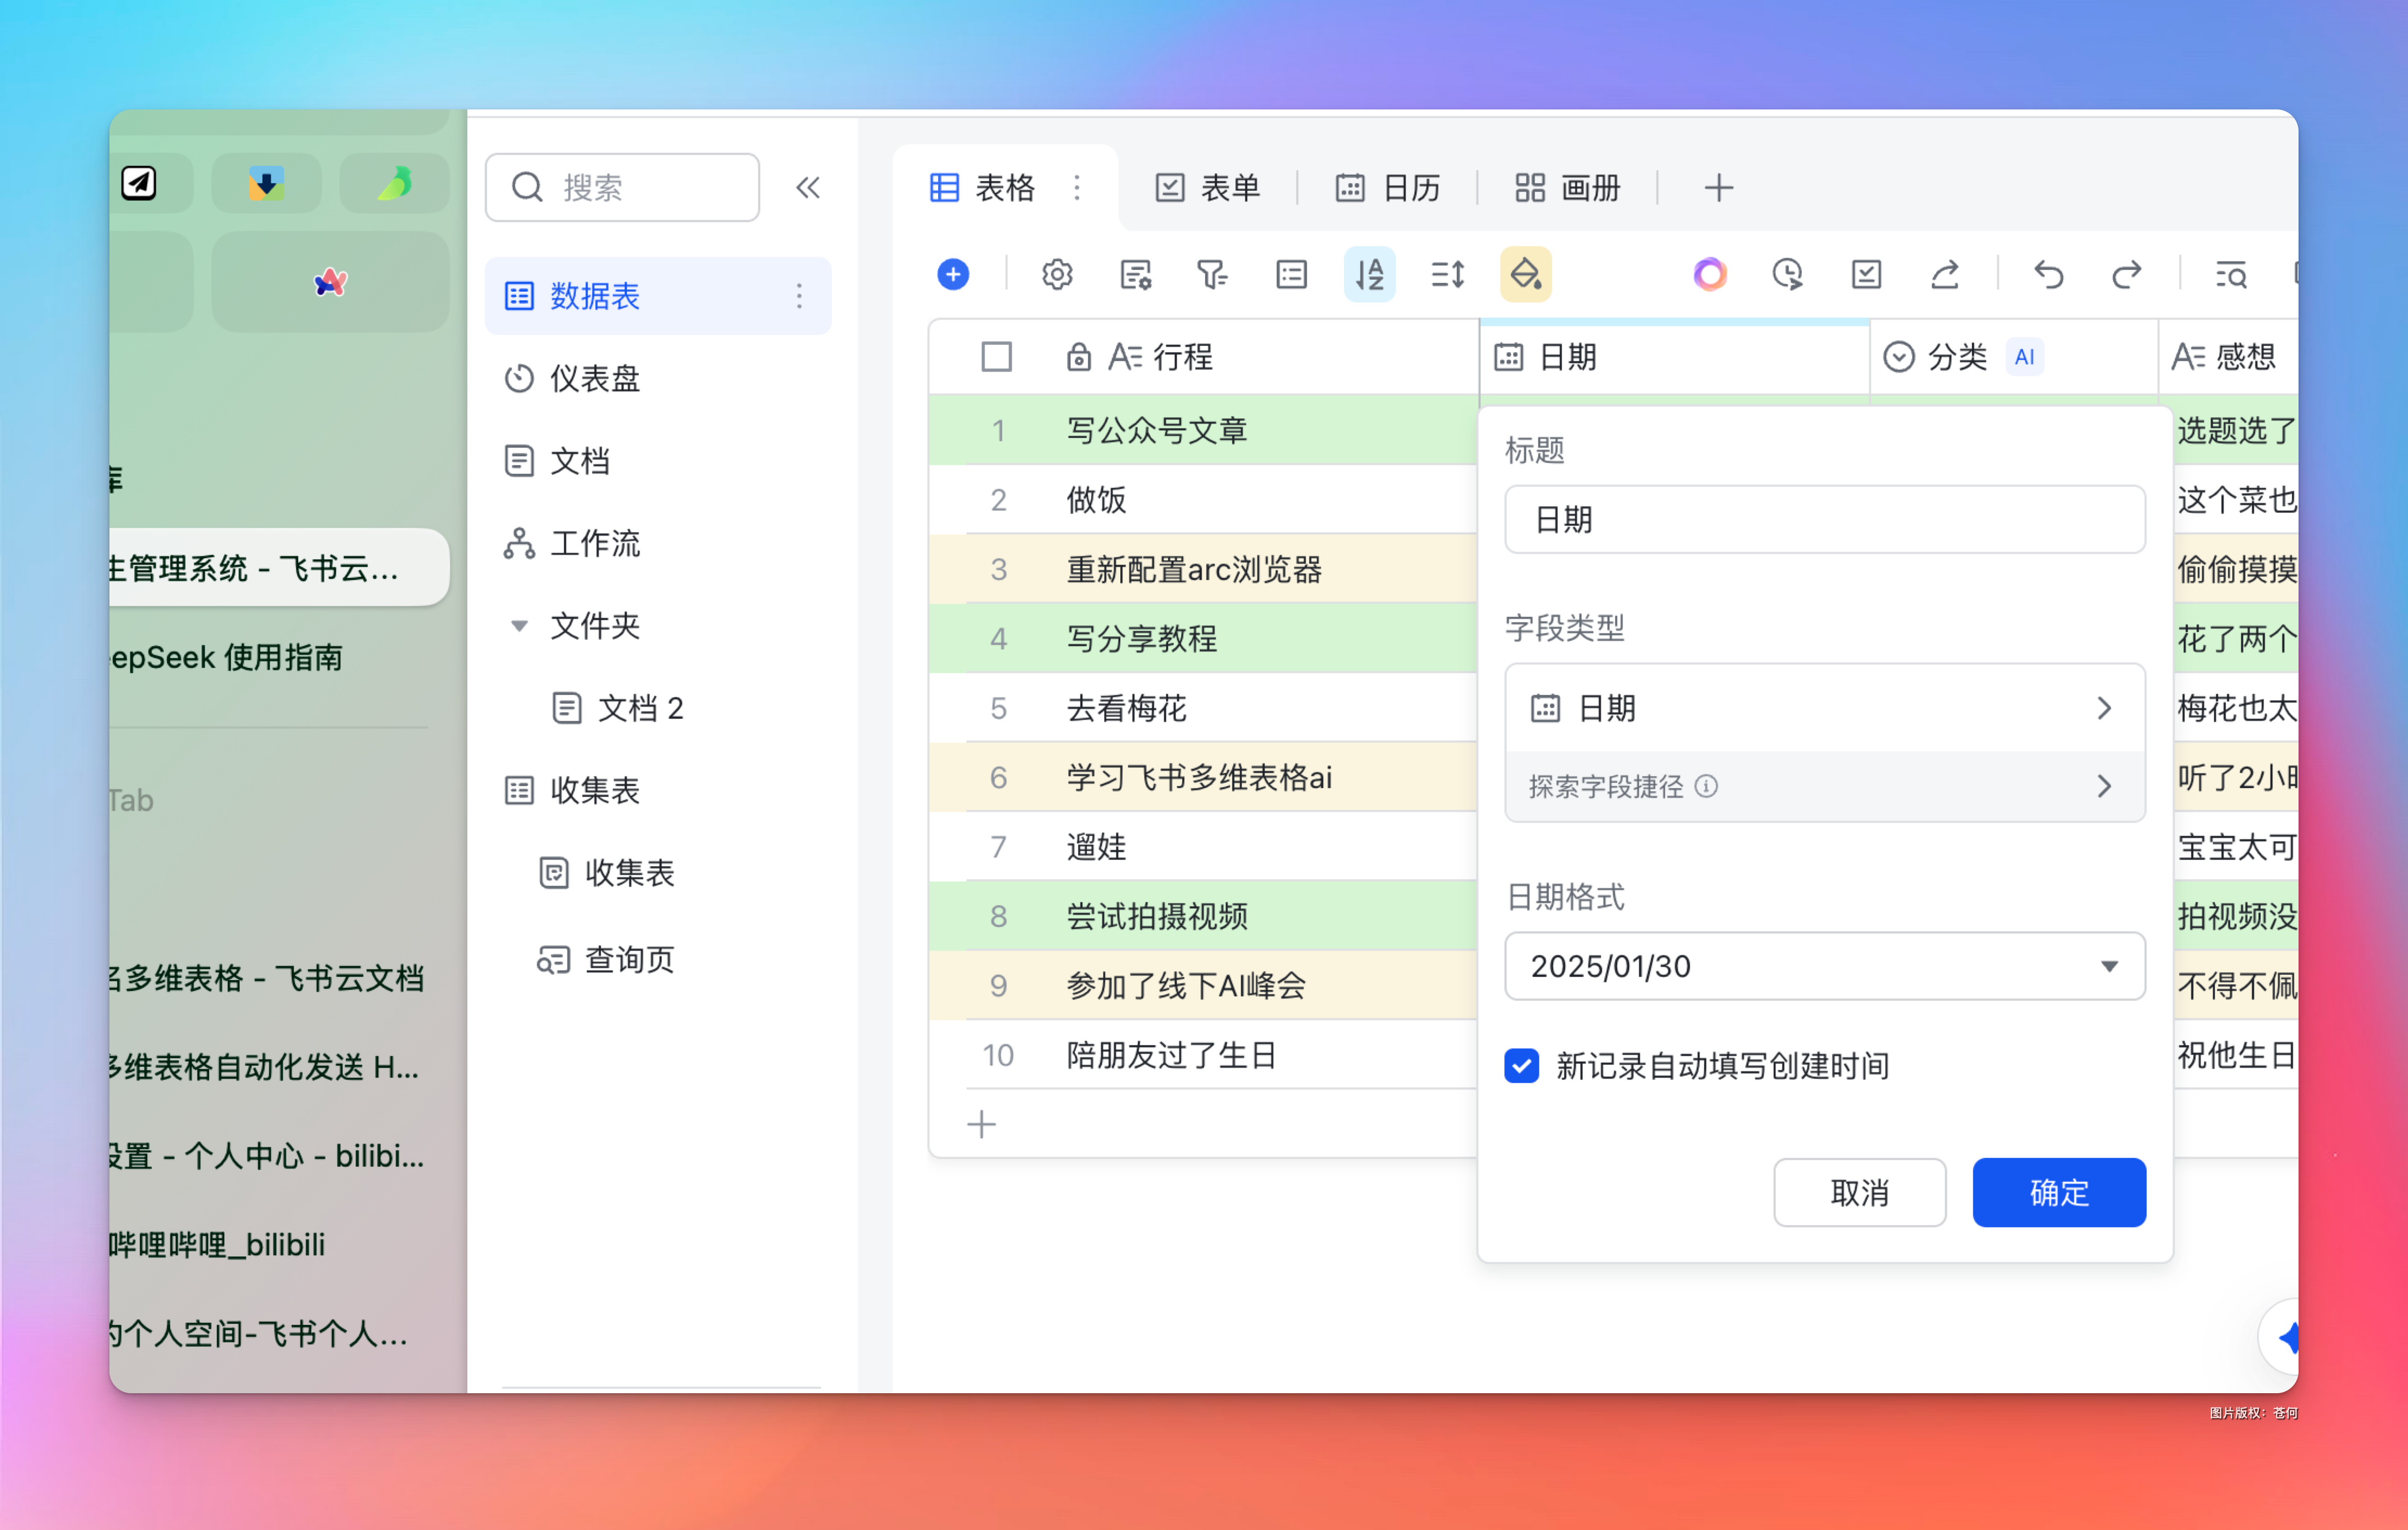Click the 标题 field name input box
Viewport: 2408px width, 1530px height.
[x=1824, y=520]
